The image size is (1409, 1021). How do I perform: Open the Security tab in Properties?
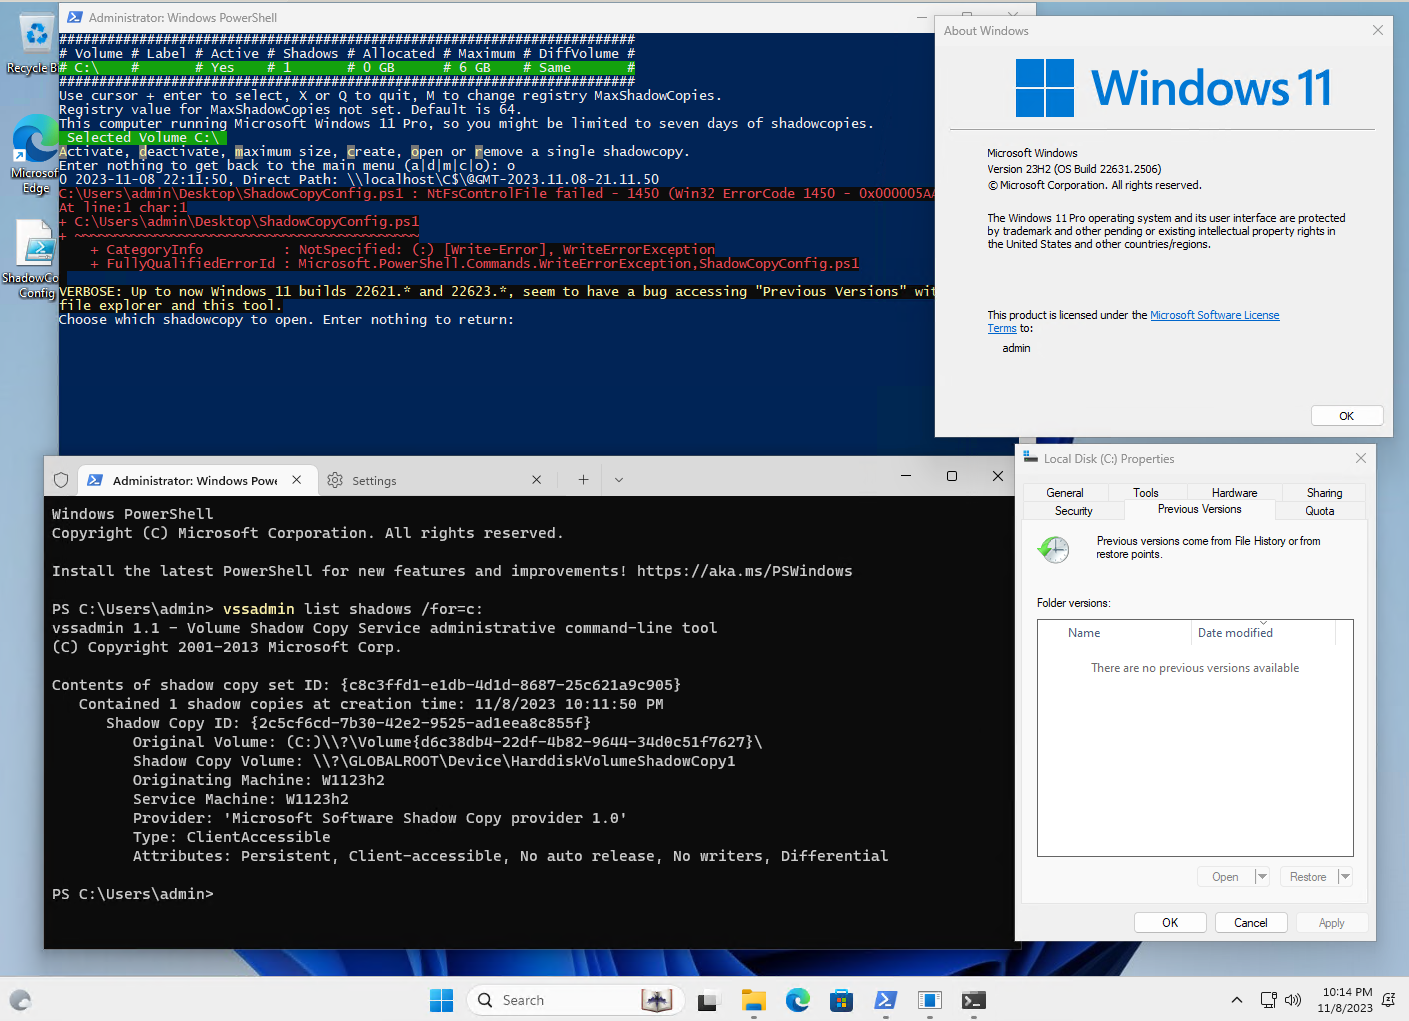[x=1074, y=511]
